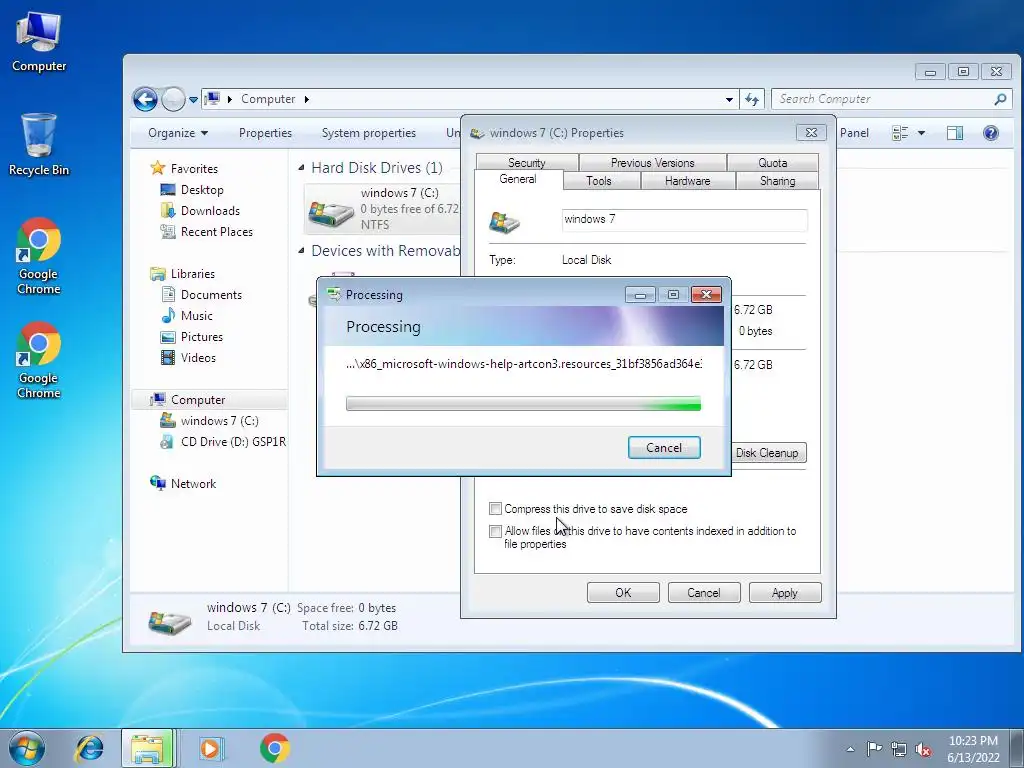The image size is (1024, 768).
Task: Select Music library
Action: (196, 316)
